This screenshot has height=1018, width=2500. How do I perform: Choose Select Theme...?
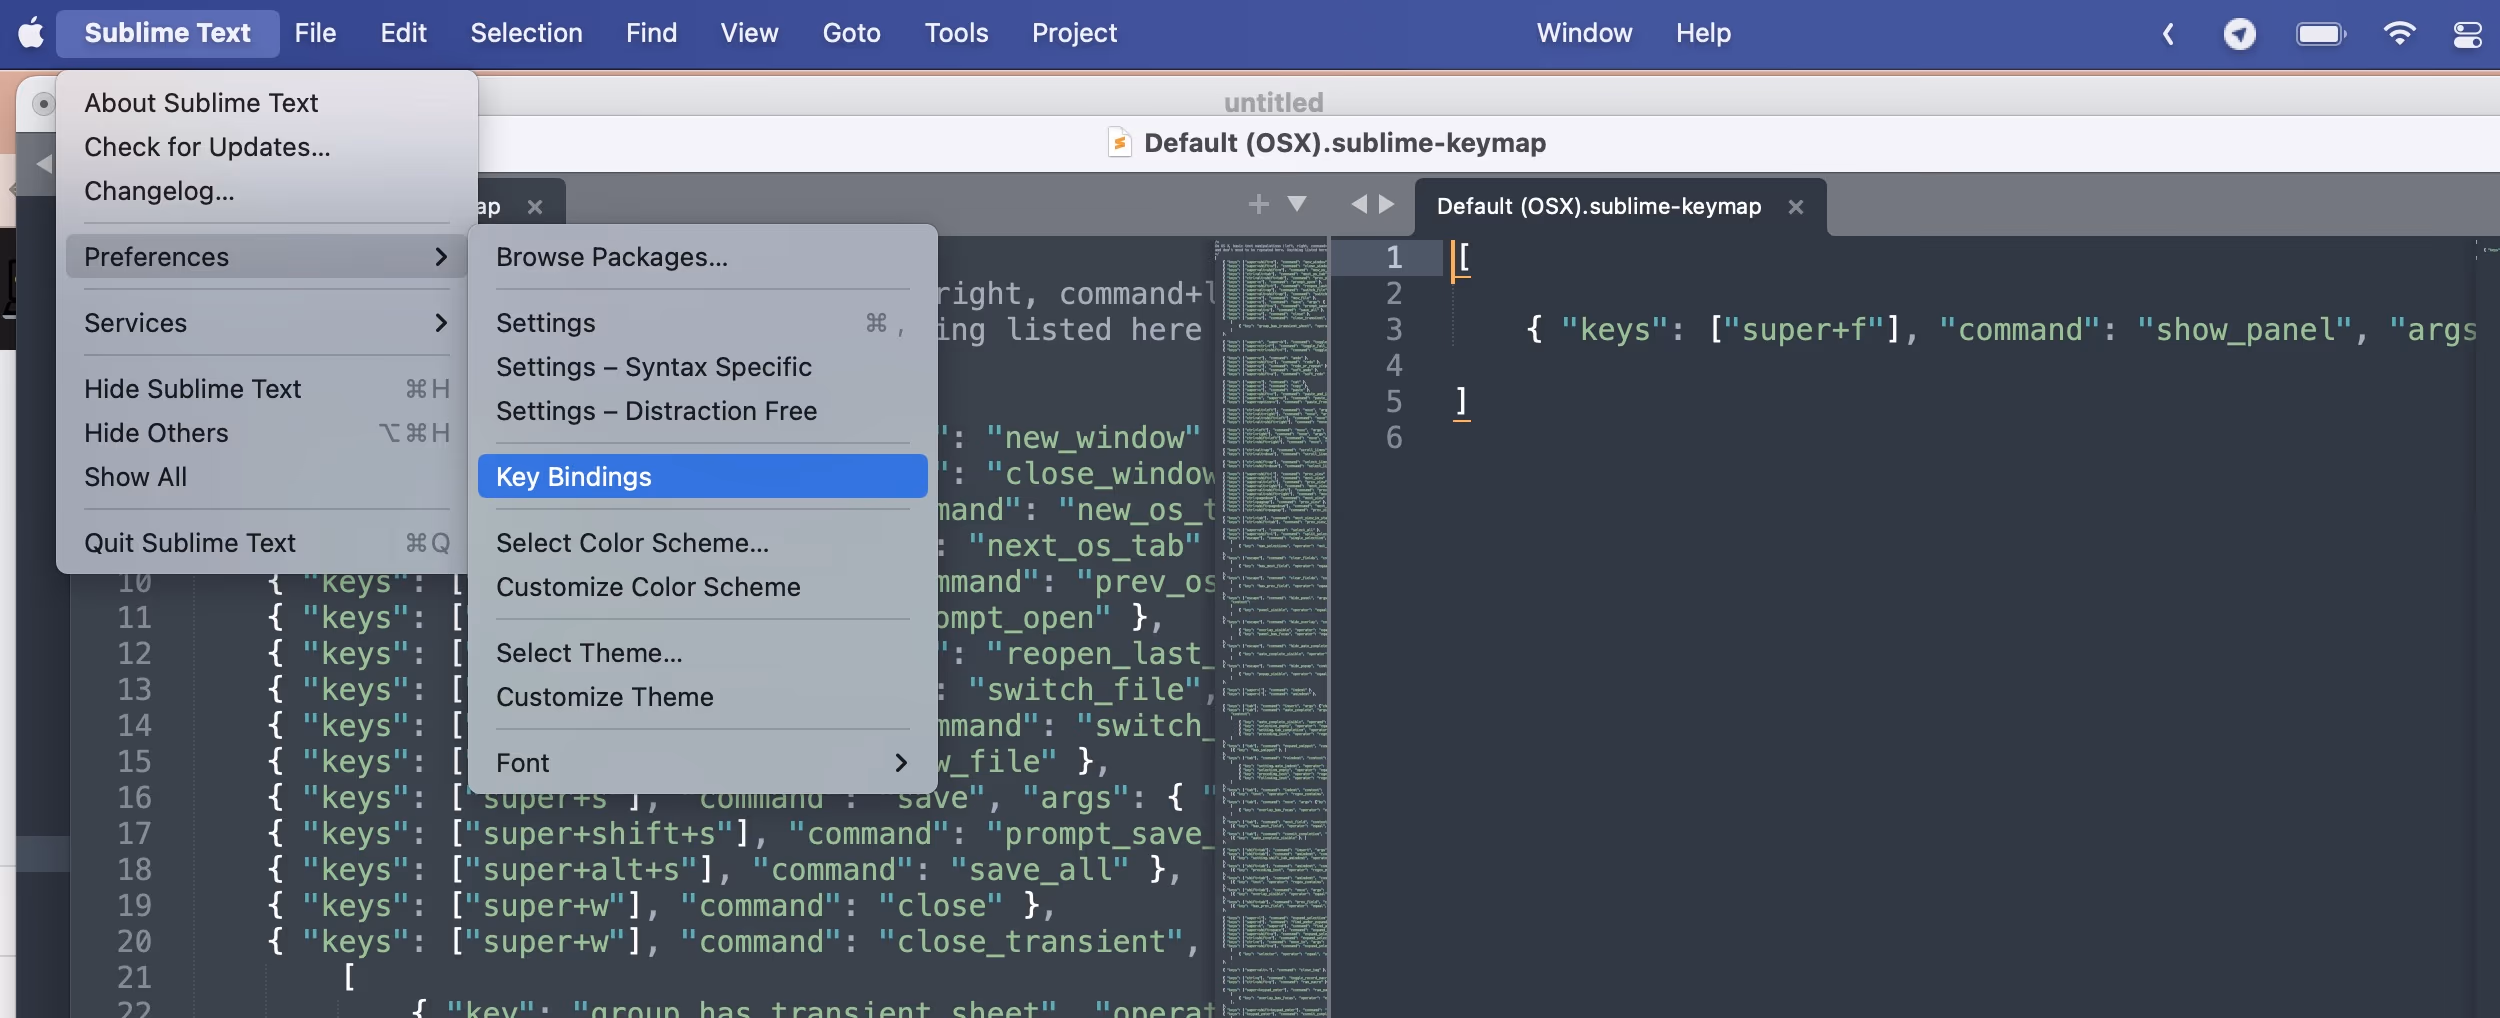tap(702, 653)
